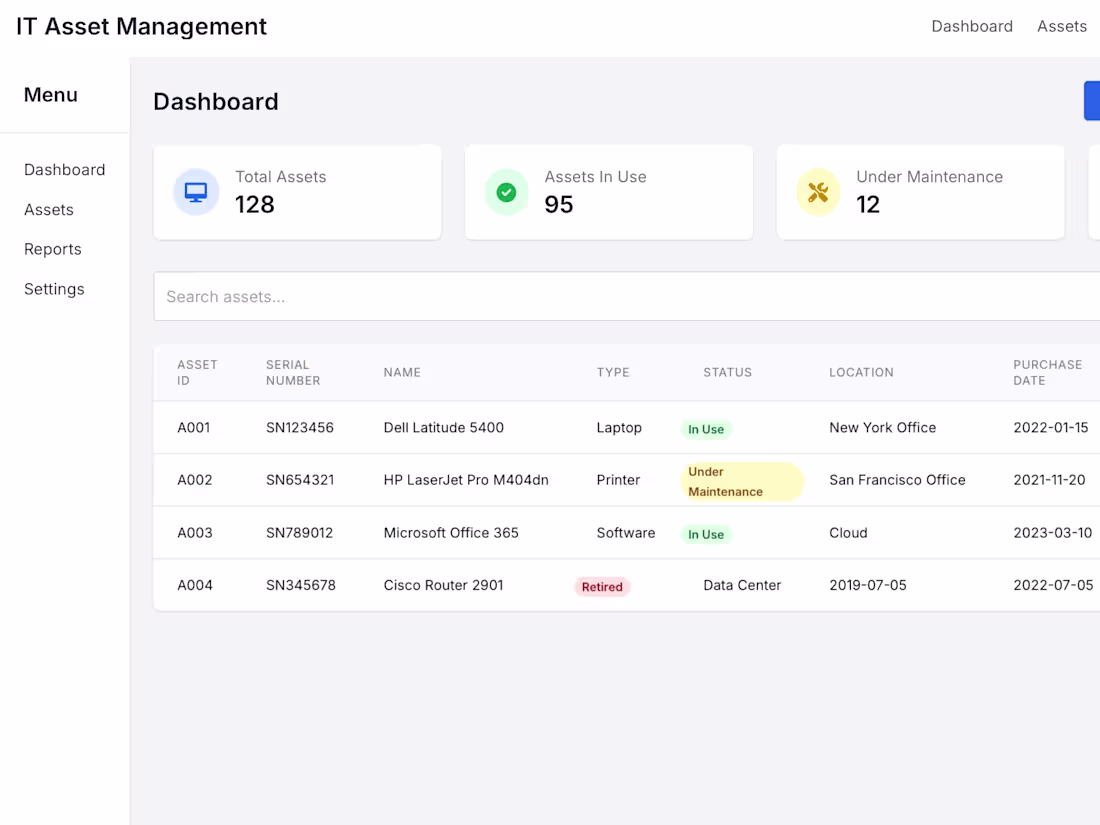Click the Laptop type cell

(x=619, y=428)
